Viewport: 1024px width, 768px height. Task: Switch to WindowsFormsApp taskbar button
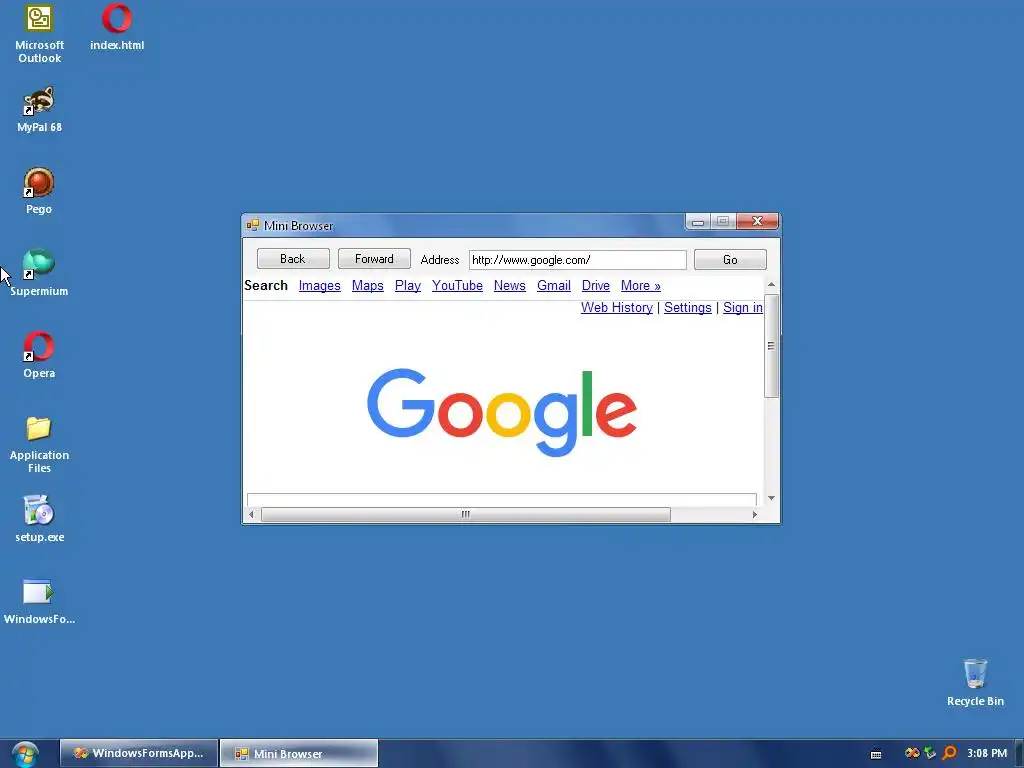(x=139, y=753)
